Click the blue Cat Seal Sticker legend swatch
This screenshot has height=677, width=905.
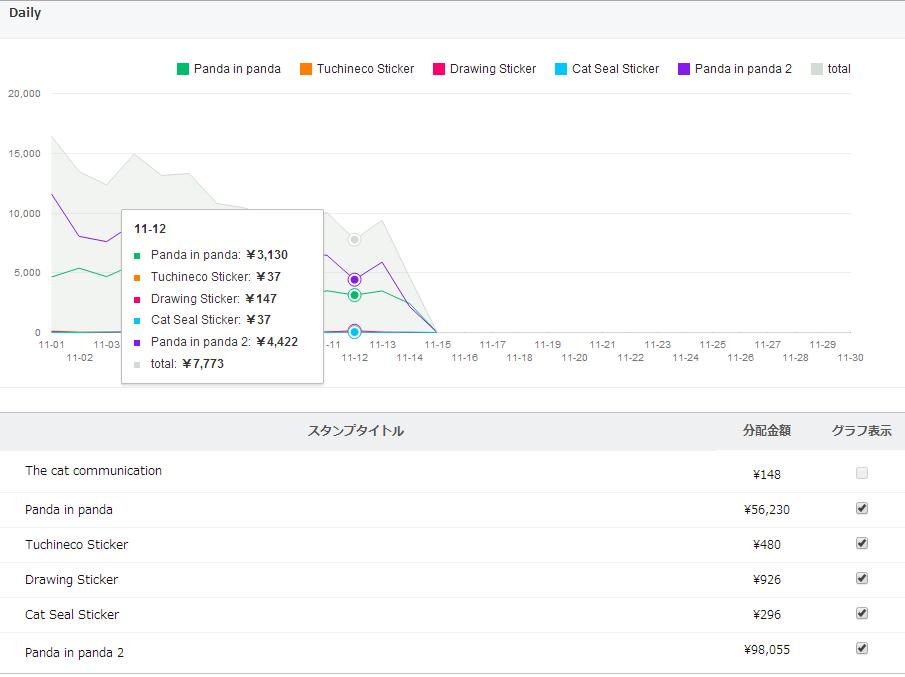(561, 69)
